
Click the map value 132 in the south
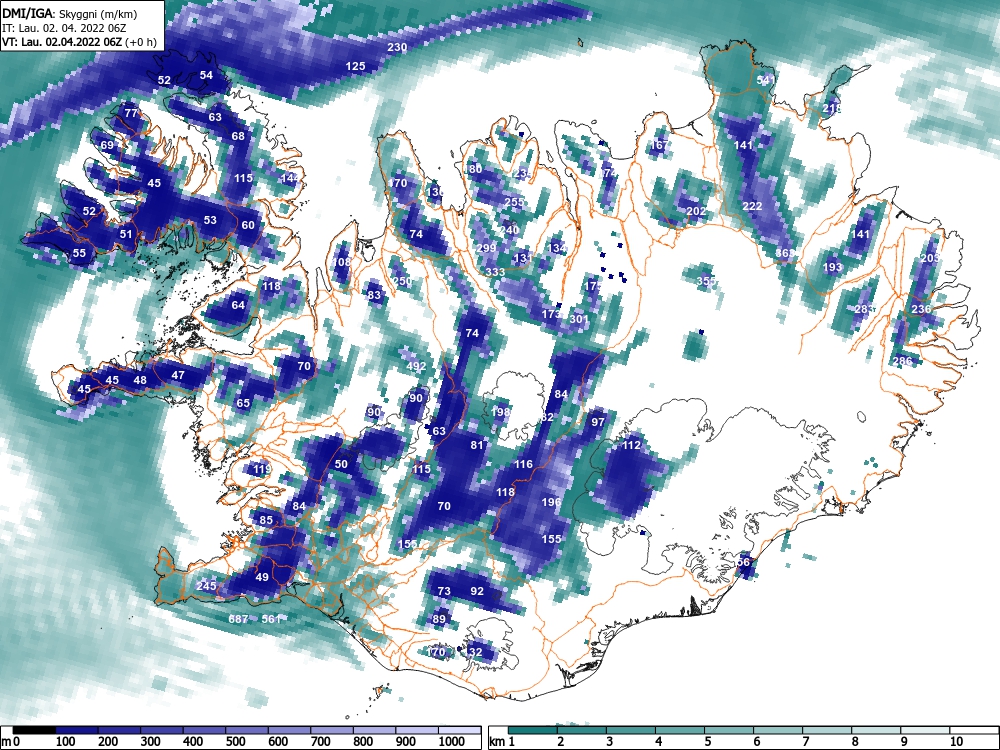[473, 652]
